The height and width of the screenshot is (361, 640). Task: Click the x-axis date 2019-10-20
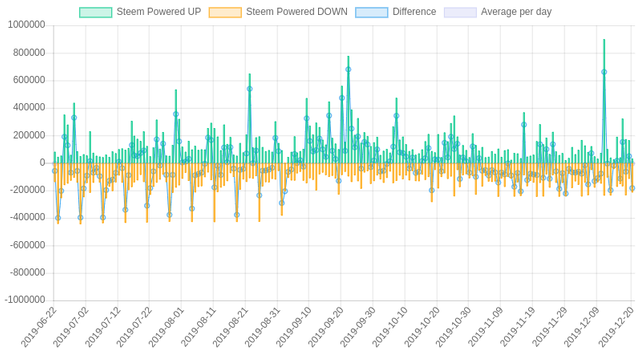(x=422, y=327)
